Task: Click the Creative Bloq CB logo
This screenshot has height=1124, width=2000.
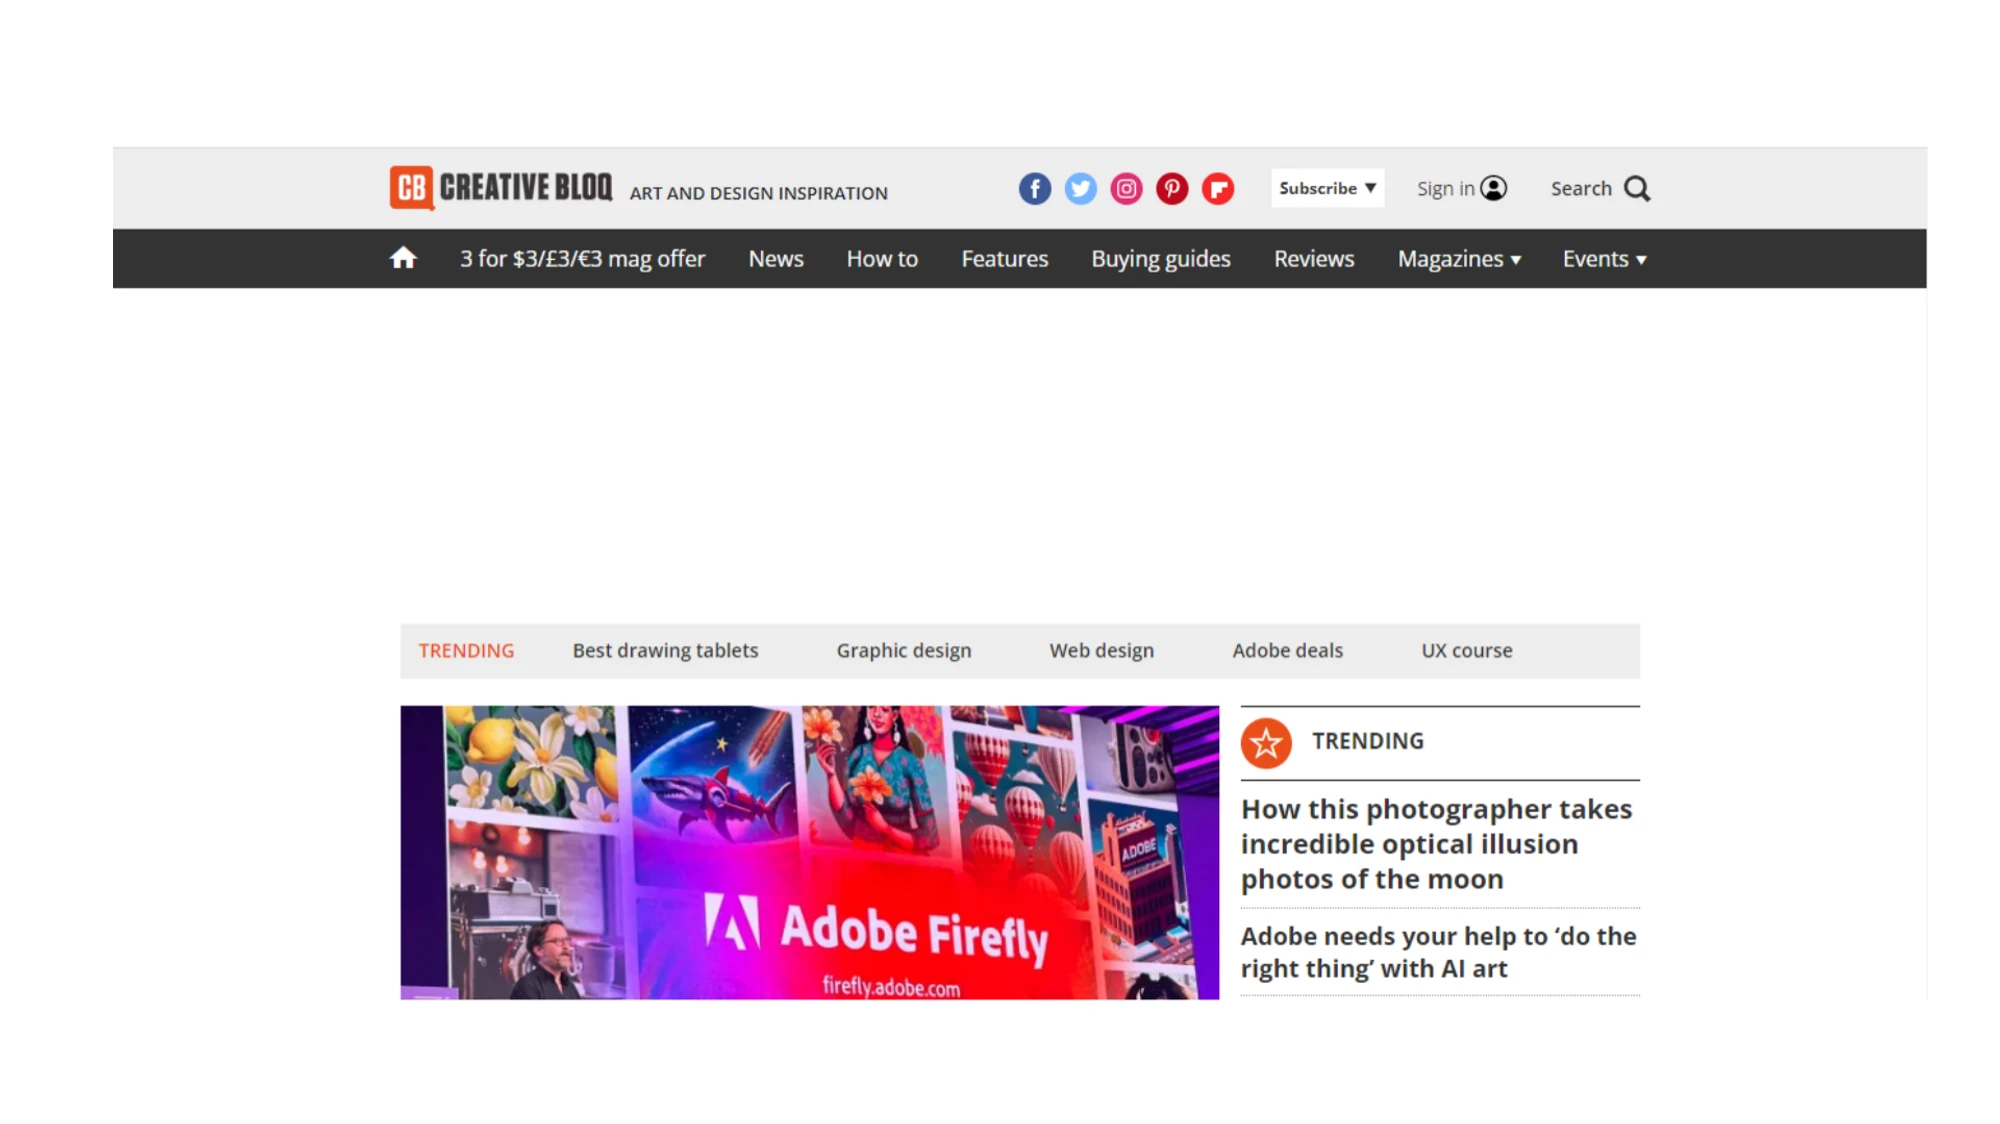Action: tap(411, 188)
